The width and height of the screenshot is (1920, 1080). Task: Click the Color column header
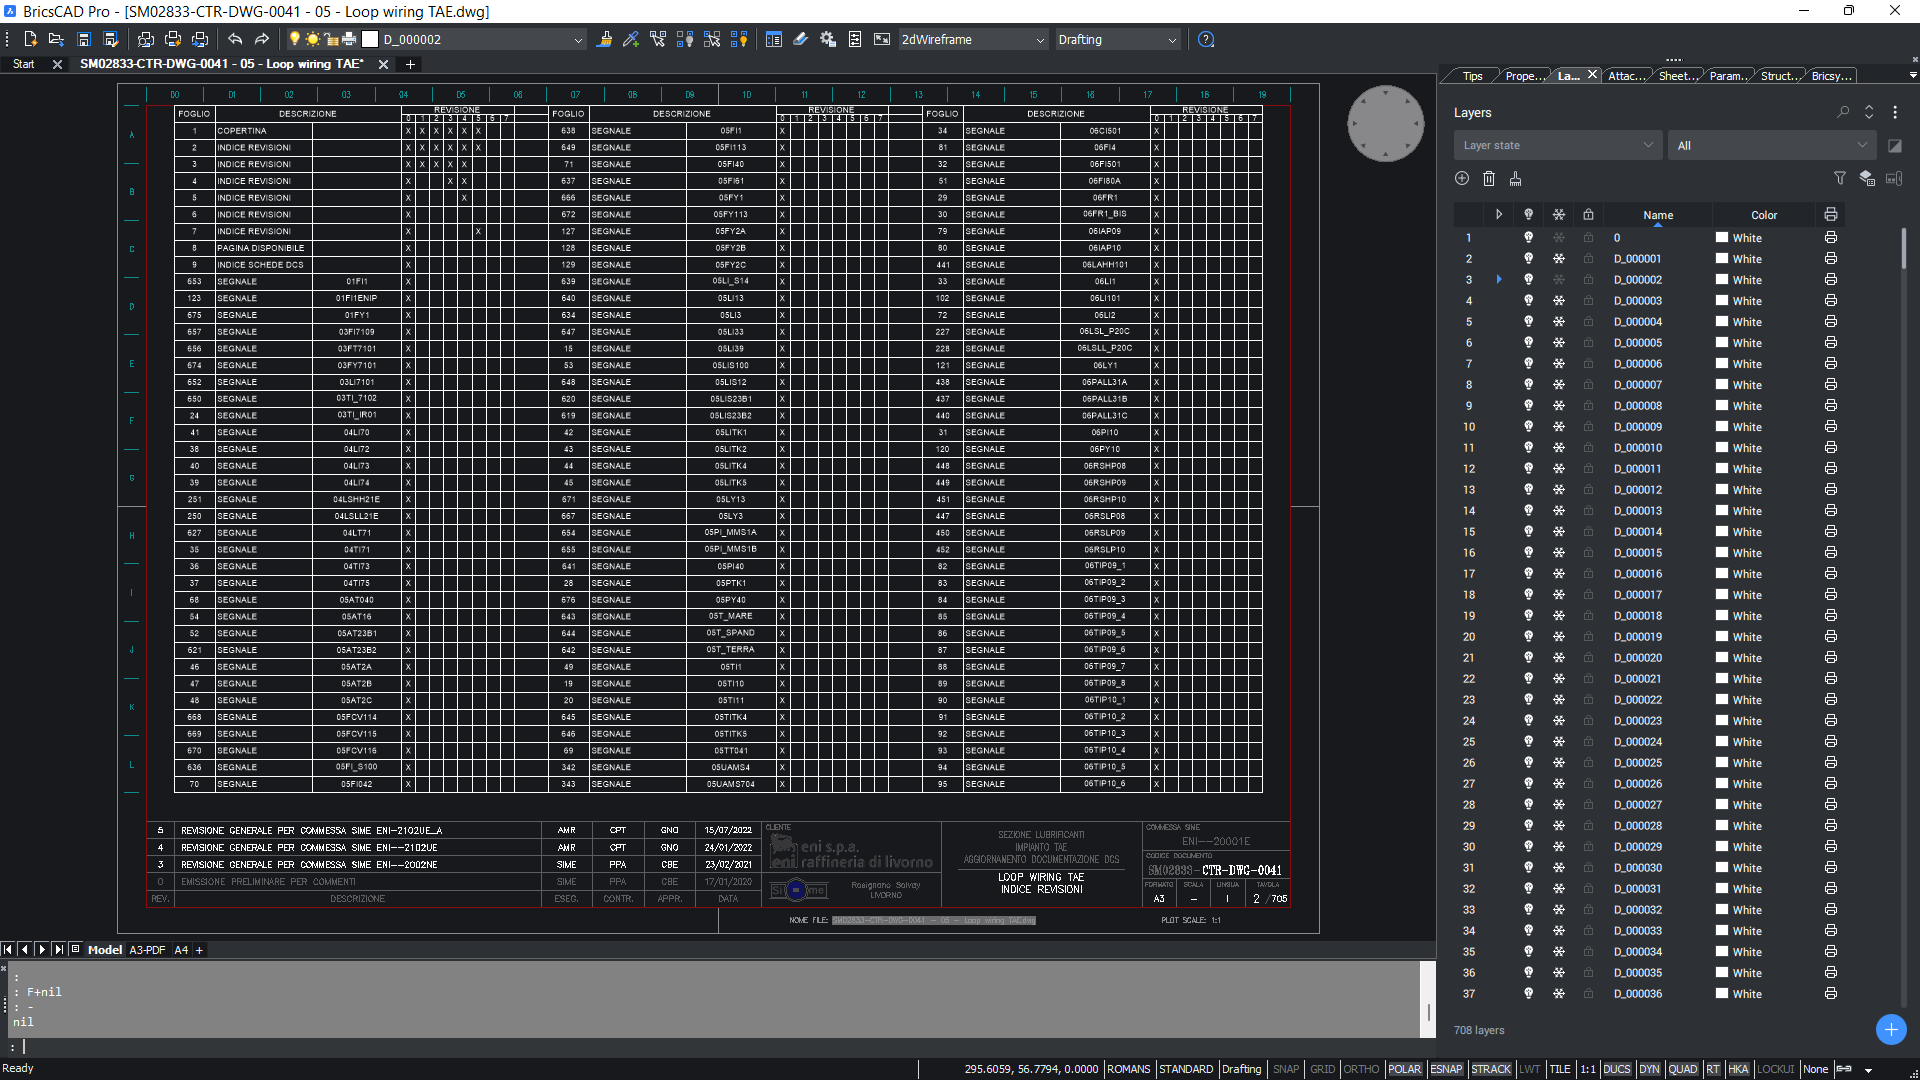coord(1764,215)
